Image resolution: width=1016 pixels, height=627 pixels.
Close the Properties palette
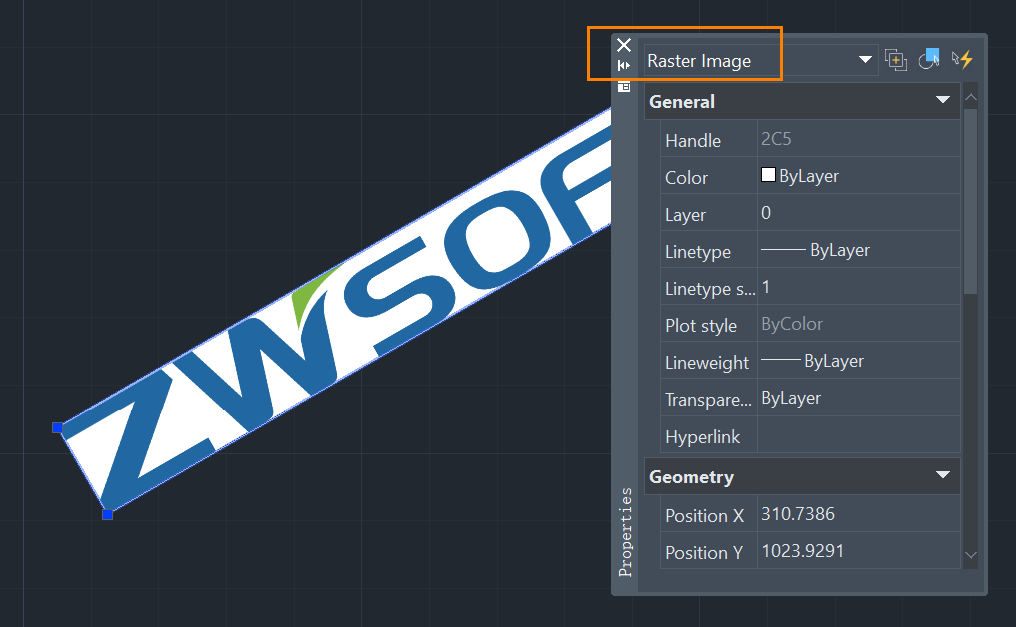click(623, 45)
